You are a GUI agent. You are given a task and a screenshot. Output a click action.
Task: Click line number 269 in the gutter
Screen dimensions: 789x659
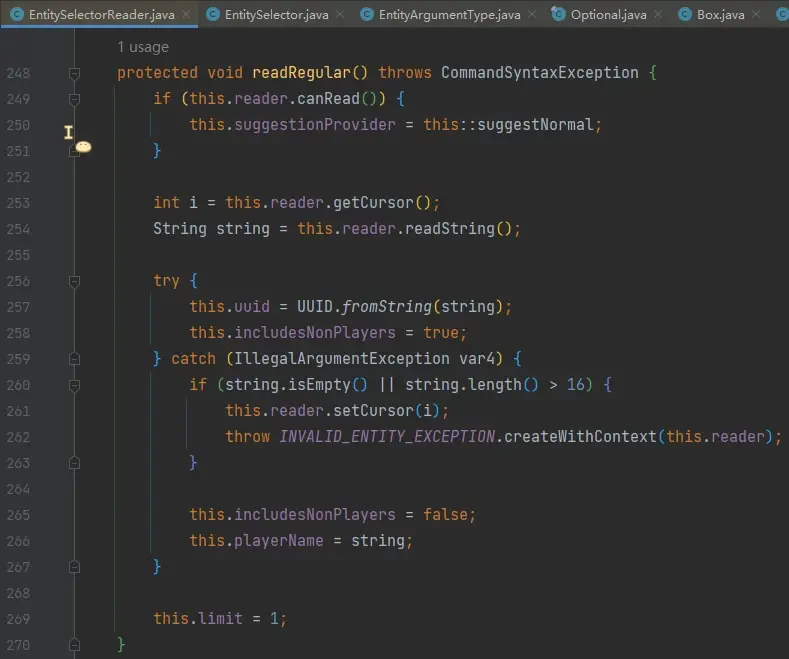click(x=18, y=619)
